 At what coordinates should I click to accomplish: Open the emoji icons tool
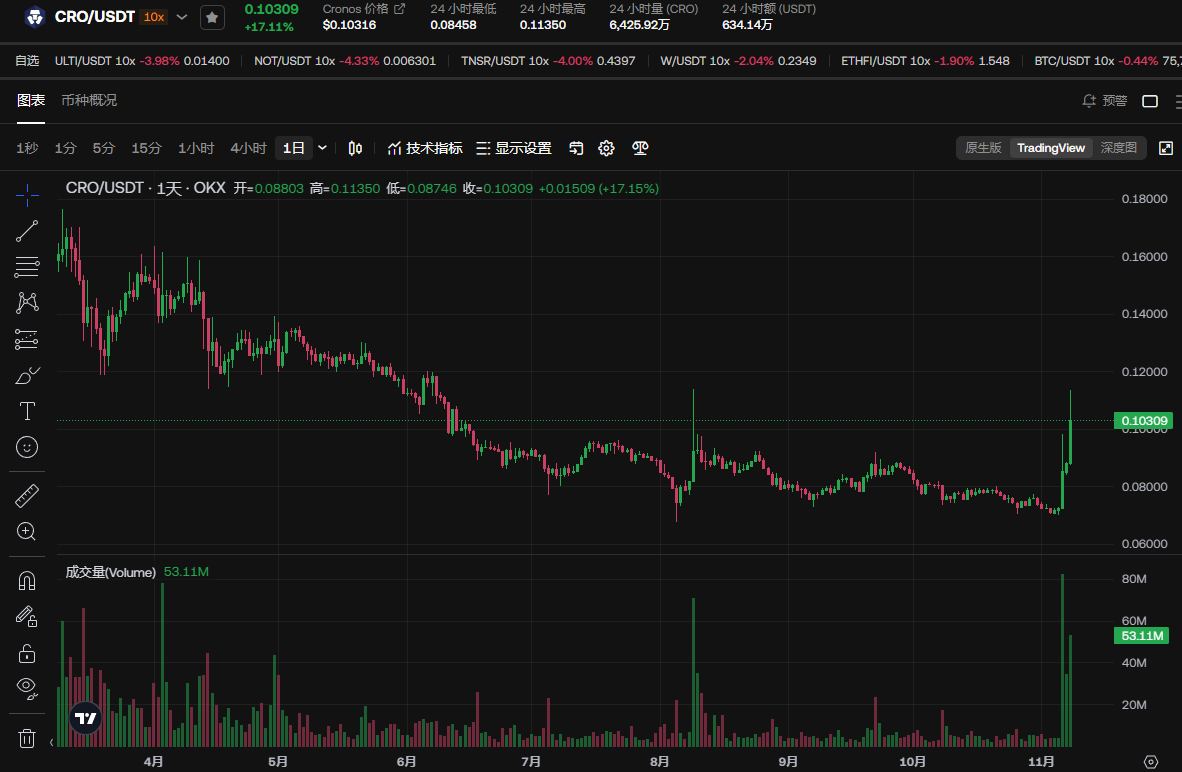pyautogui.click(x=27, y=448)
